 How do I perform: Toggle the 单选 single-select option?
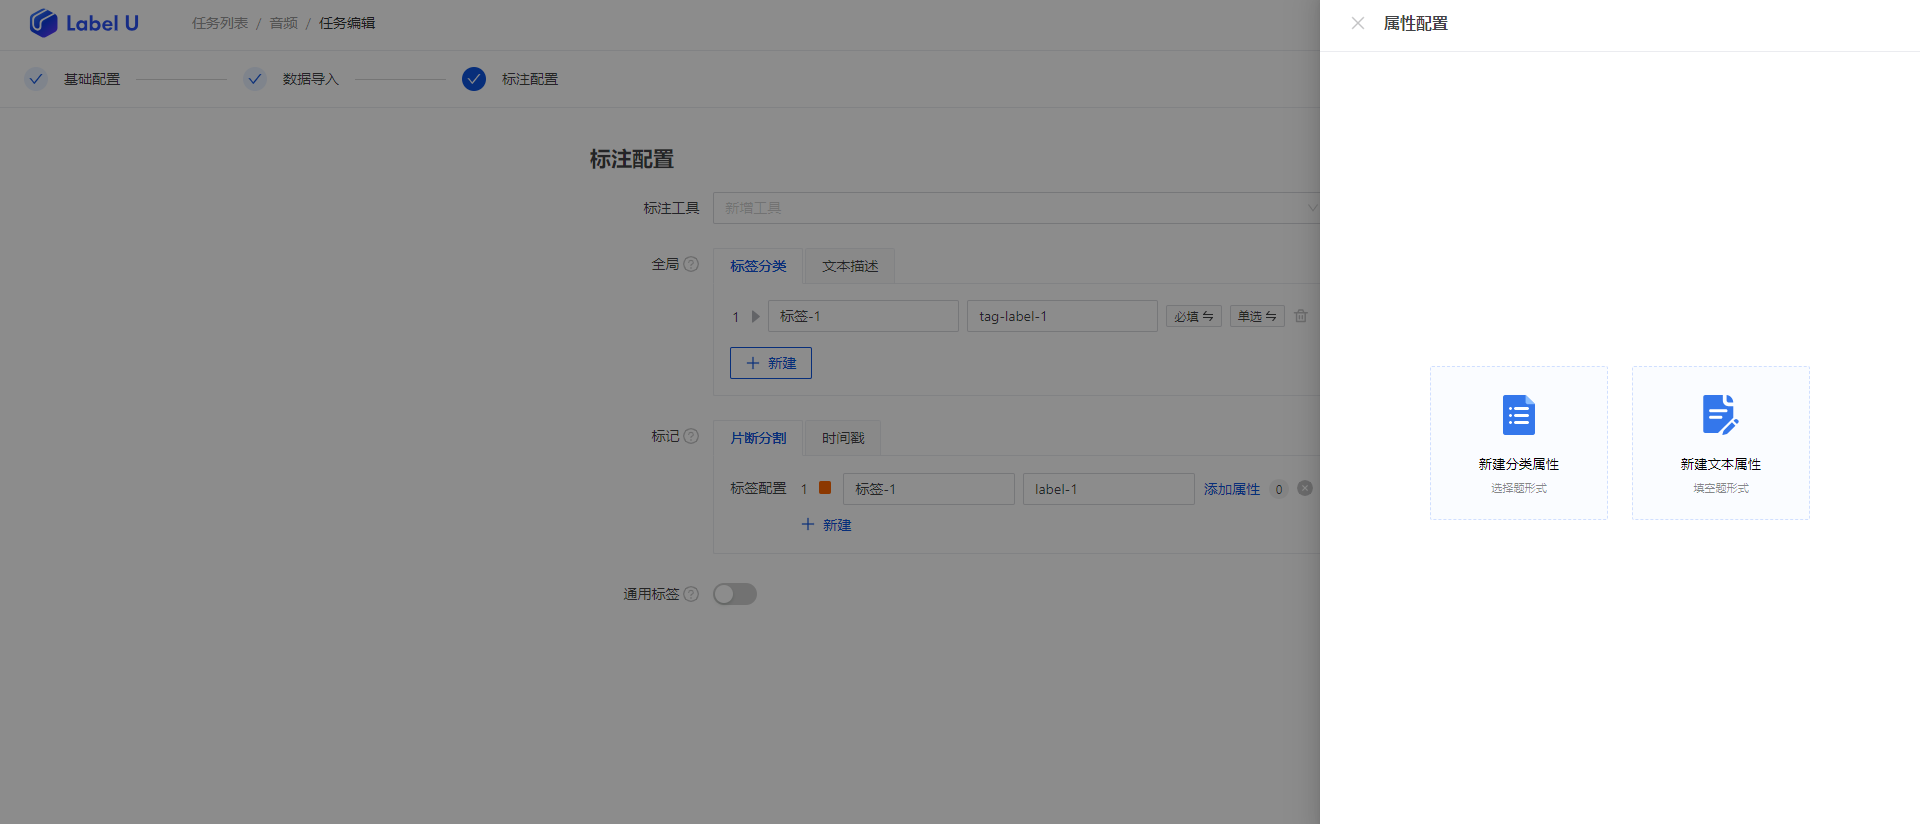tap(1257, 316)
